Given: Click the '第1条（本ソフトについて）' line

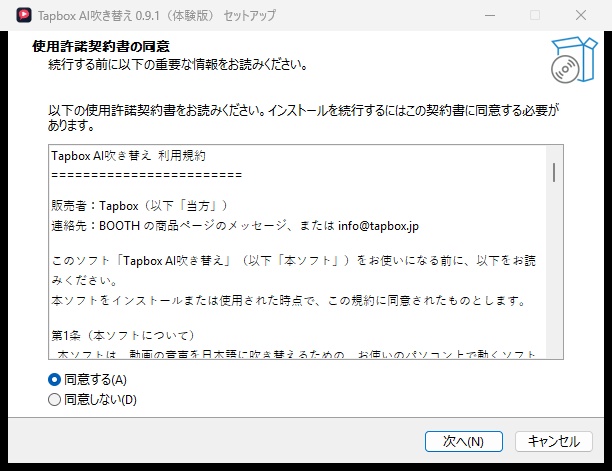Looking at the screenshot, I should pyautogui.click(x=123, y=336).
